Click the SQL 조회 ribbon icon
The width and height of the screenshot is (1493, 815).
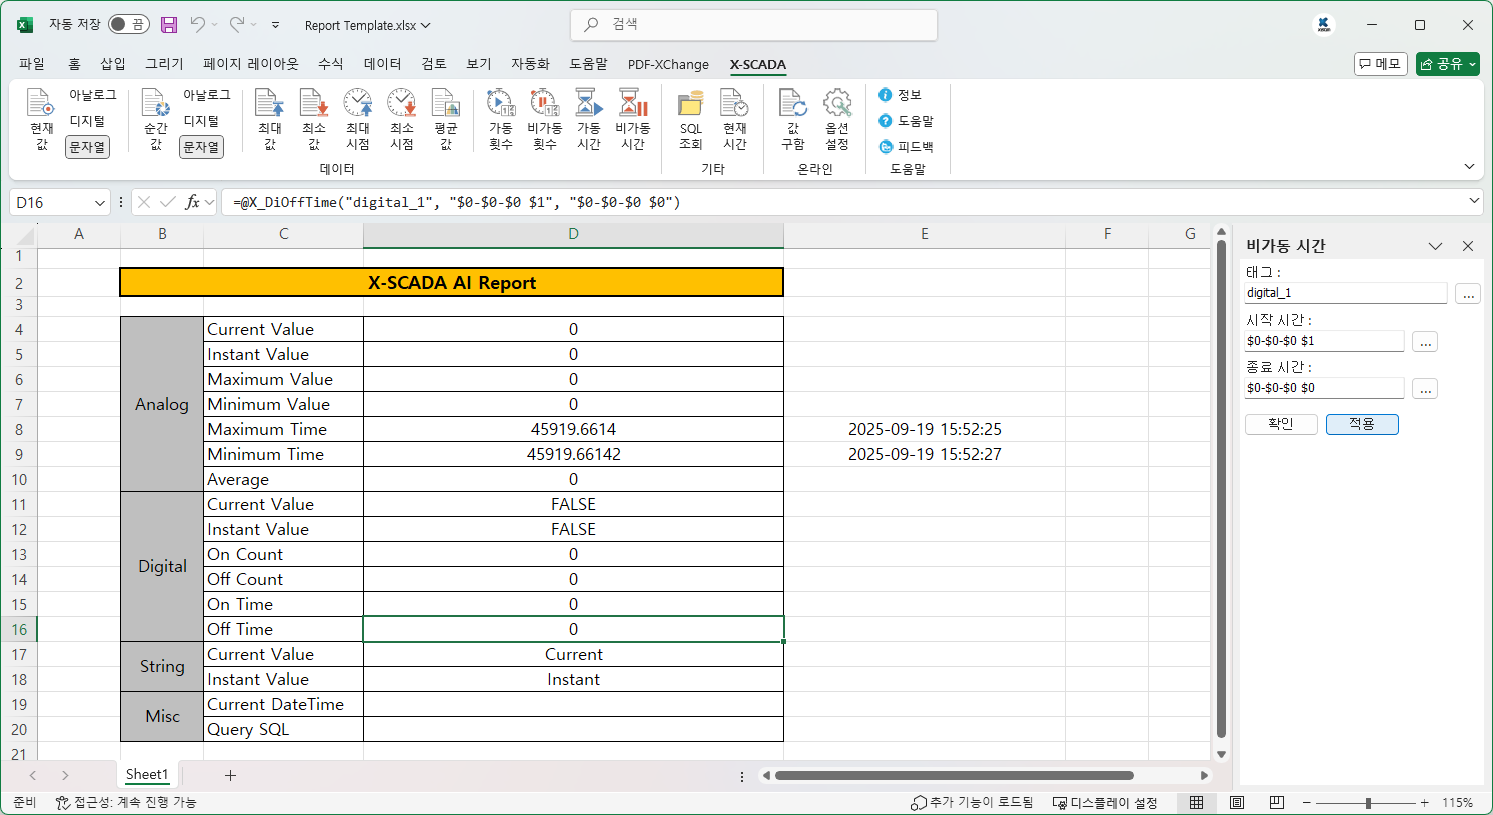pos(690,118)
